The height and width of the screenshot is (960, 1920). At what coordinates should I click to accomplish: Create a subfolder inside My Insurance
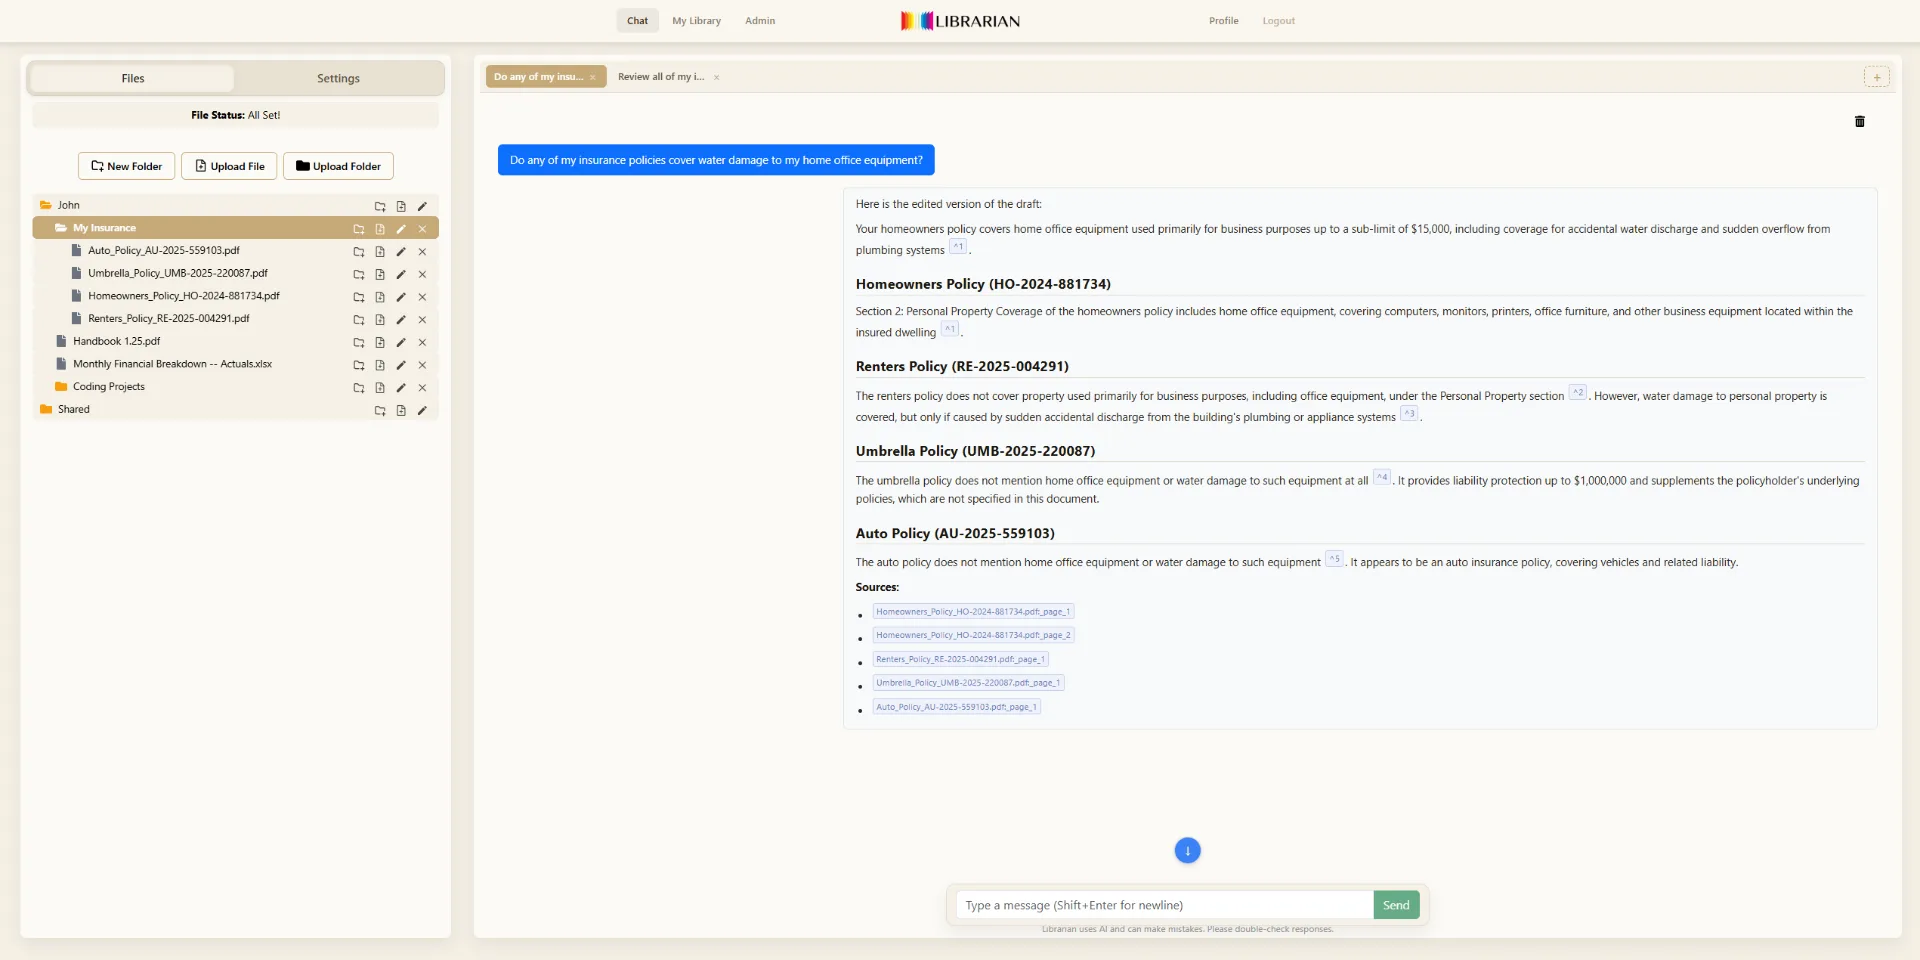click(358, 229)
